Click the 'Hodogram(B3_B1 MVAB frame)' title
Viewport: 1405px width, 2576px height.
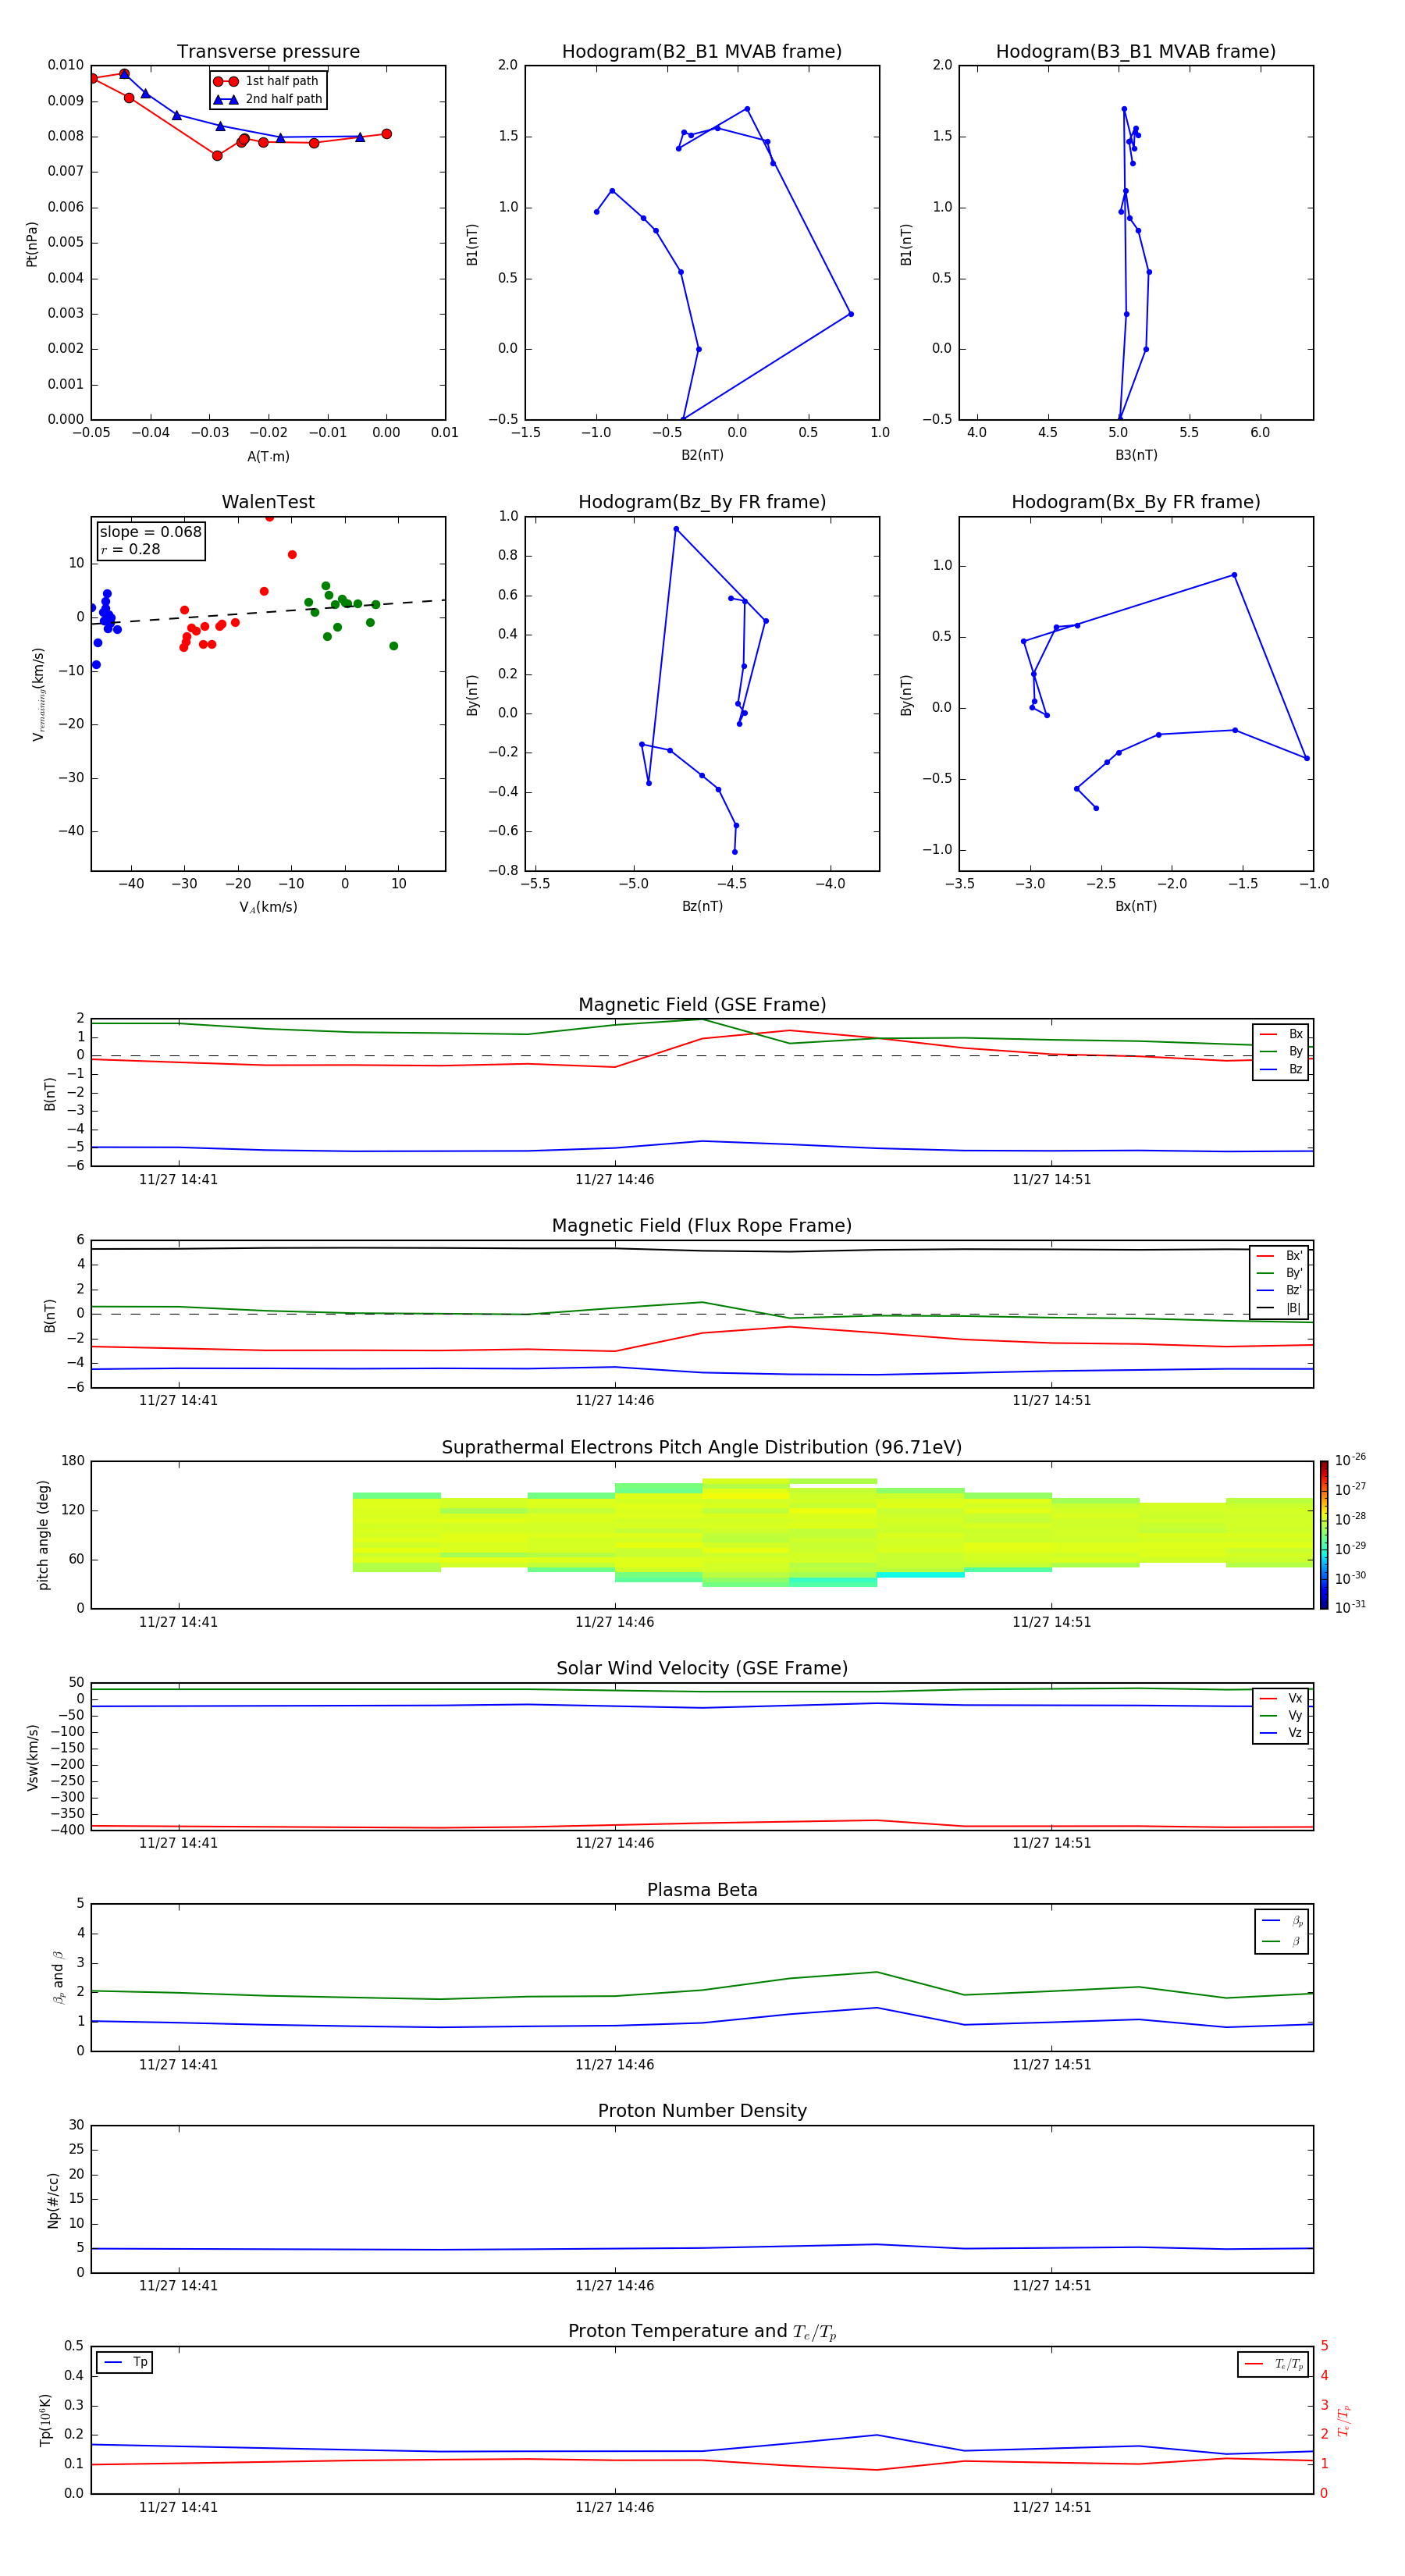click(1136, 52)
